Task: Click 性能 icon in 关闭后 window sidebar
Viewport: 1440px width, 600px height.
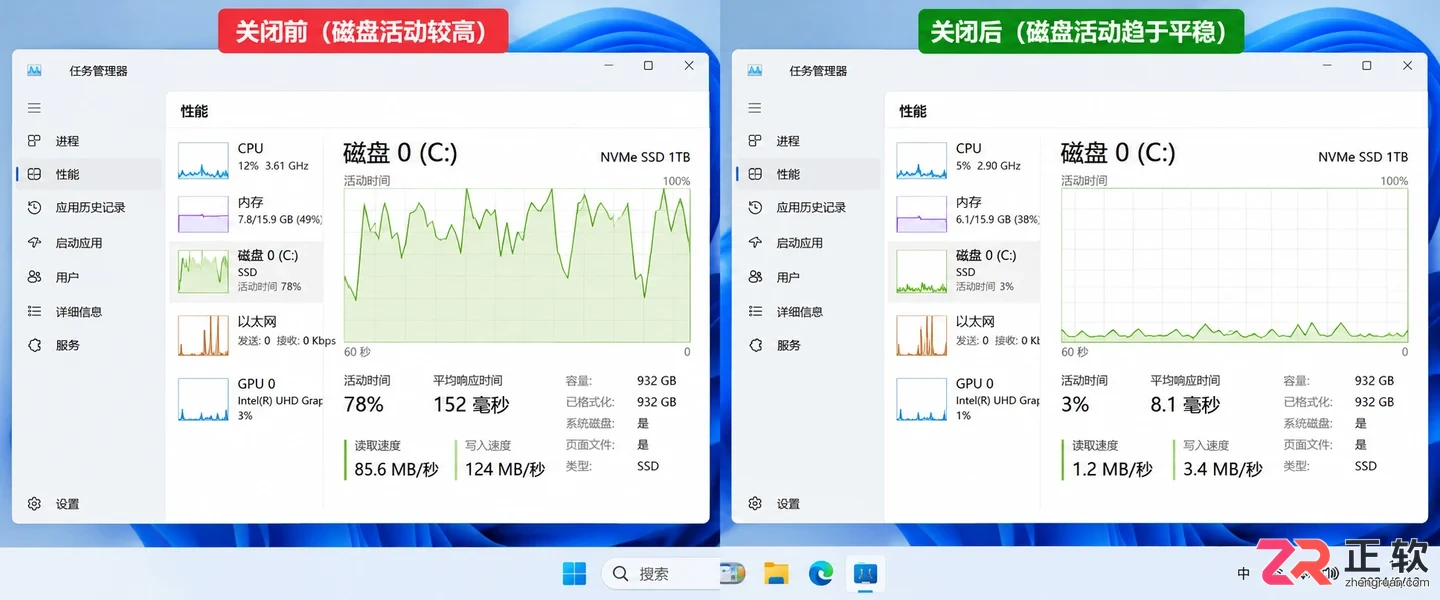Action: point(755,174)
